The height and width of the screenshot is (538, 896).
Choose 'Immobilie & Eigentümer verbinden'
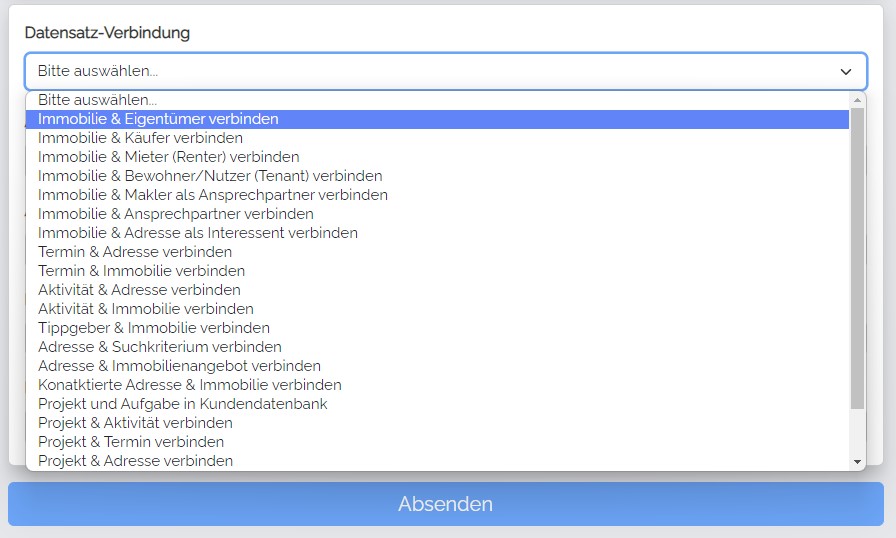158,119
